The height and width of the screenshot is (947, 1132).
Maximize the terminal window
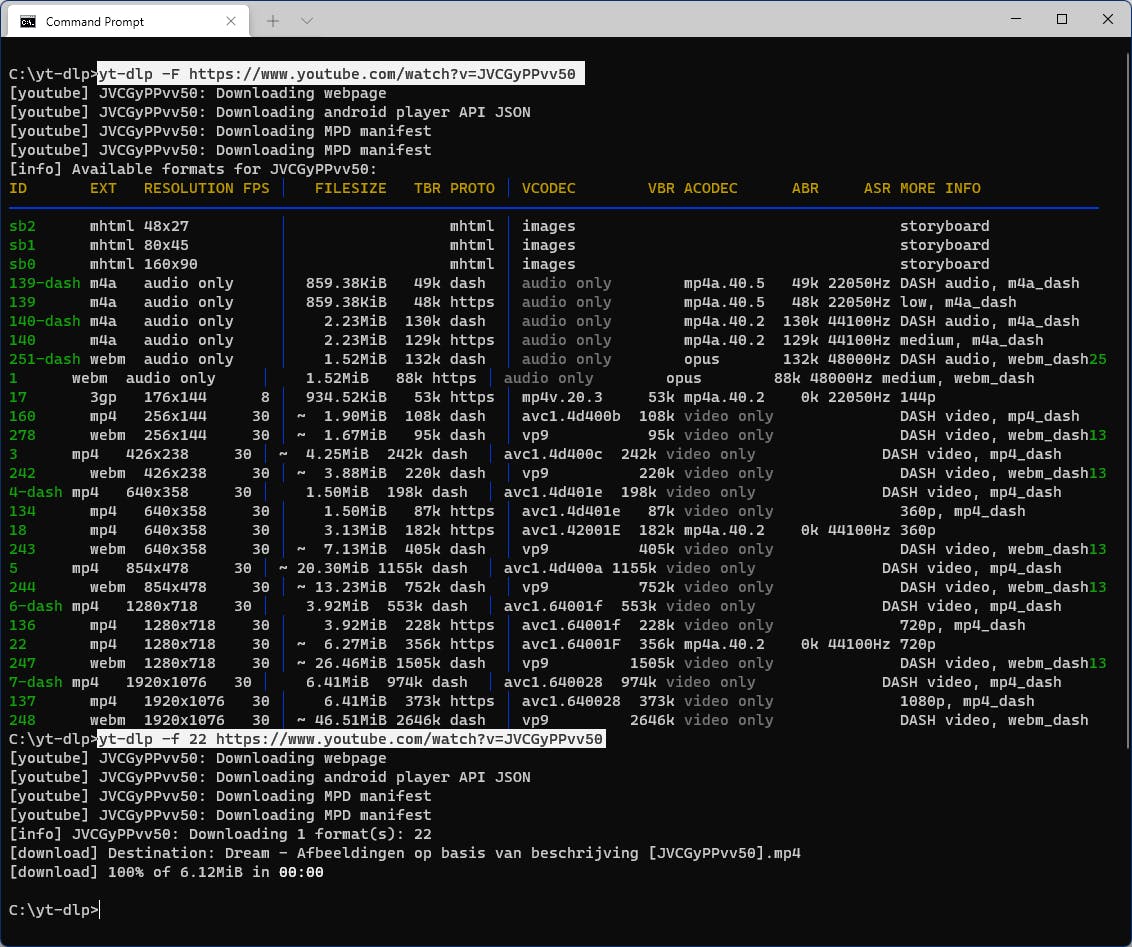click(x=1062, y=20)
